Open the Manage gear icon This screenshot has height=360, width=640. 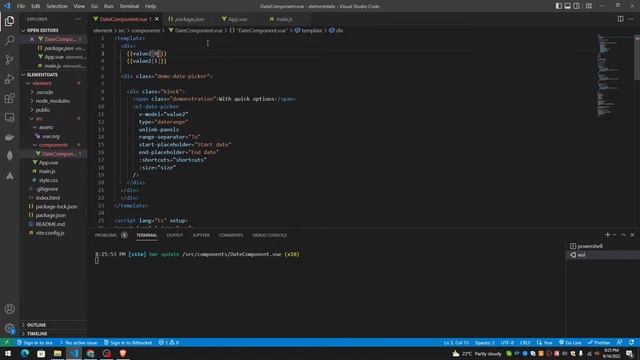point(9,328)
